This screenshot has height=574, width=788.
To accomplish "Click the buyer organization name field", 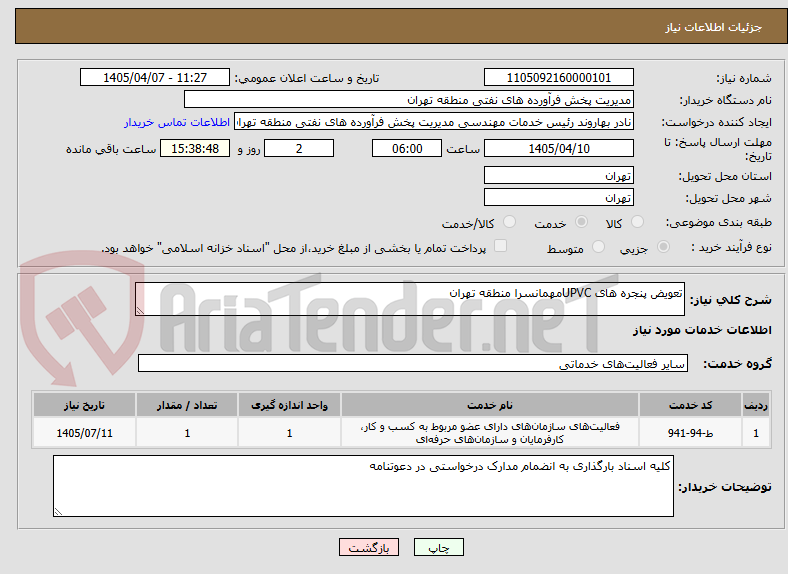I will pos(409,100).
